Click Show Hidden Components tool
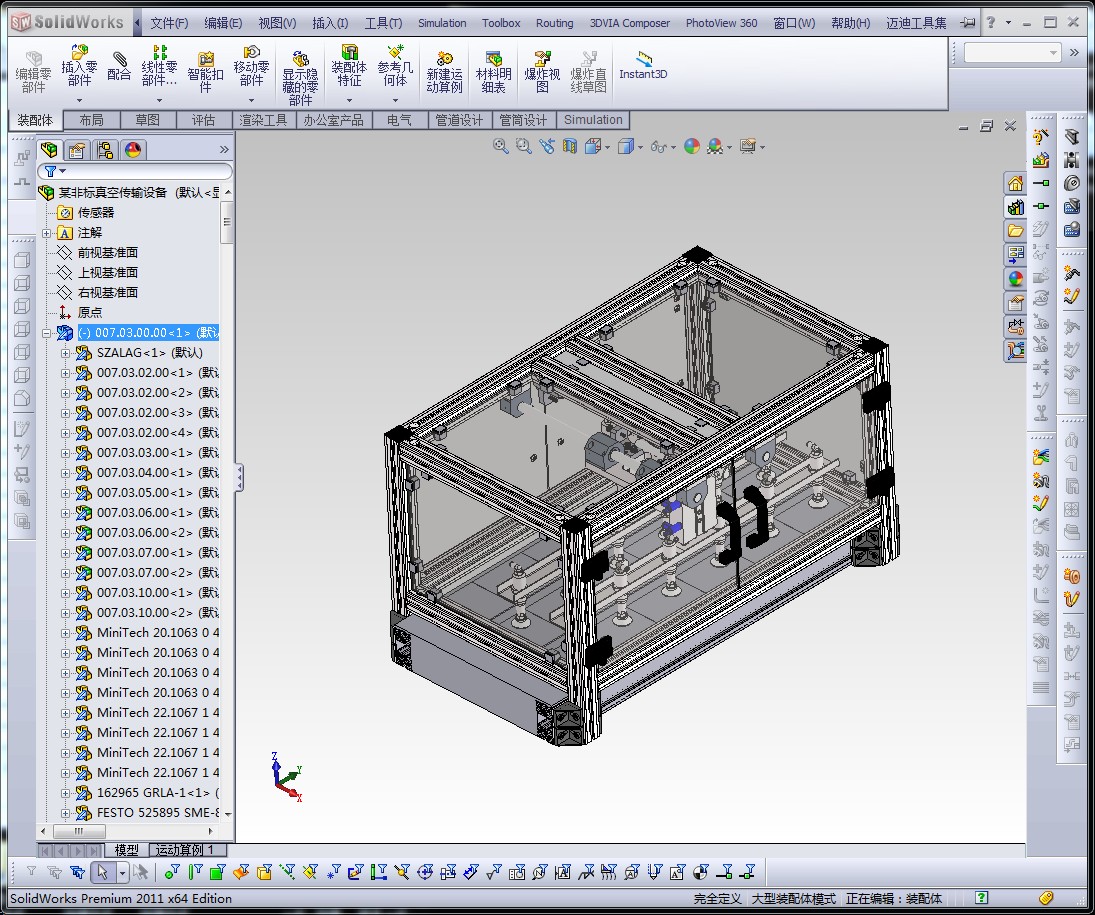This screenshot has width=1095, height=915. click(x=300, y=77)
